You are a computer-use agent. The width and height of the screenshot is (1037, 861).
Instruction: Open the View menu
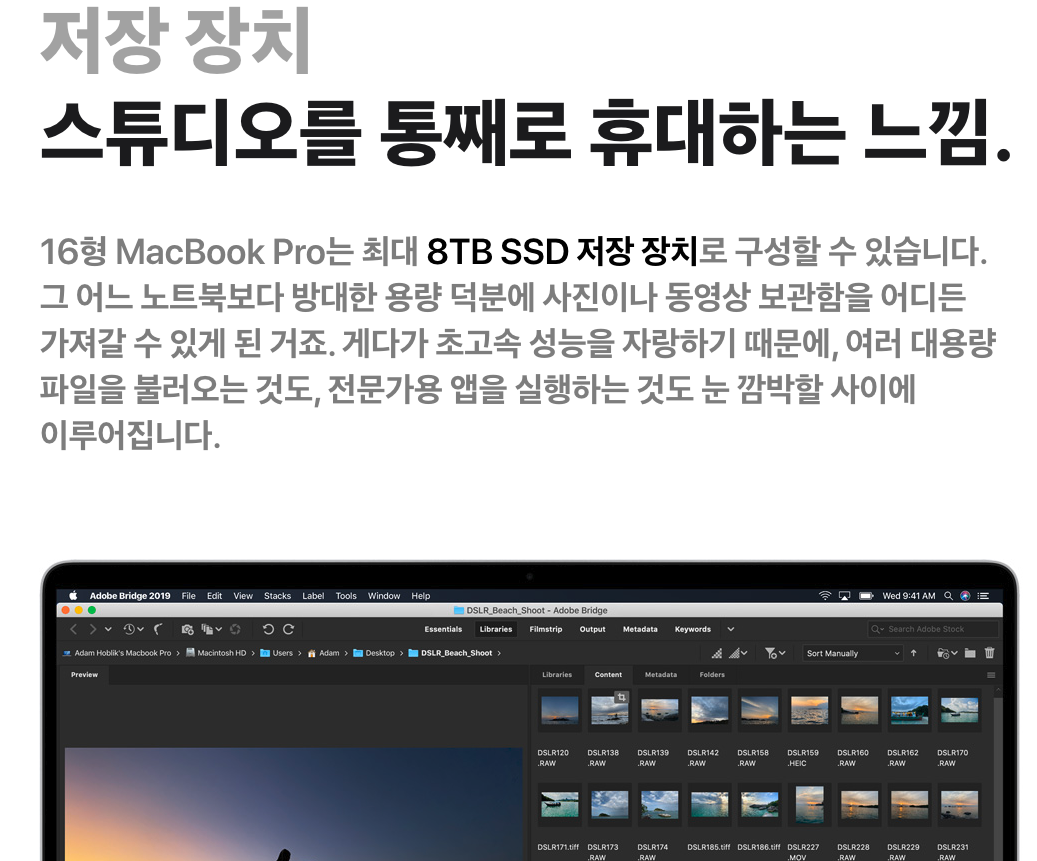pyautogui.click(x=243, y=595)
